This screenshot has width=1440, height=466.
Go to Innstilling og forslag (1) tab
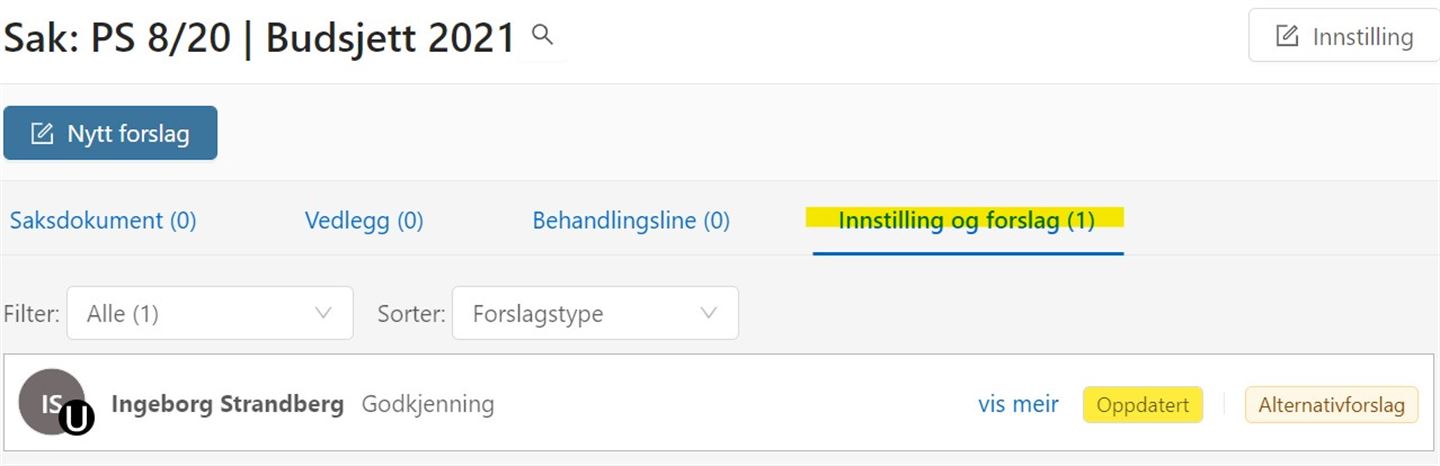coord(967,221)
